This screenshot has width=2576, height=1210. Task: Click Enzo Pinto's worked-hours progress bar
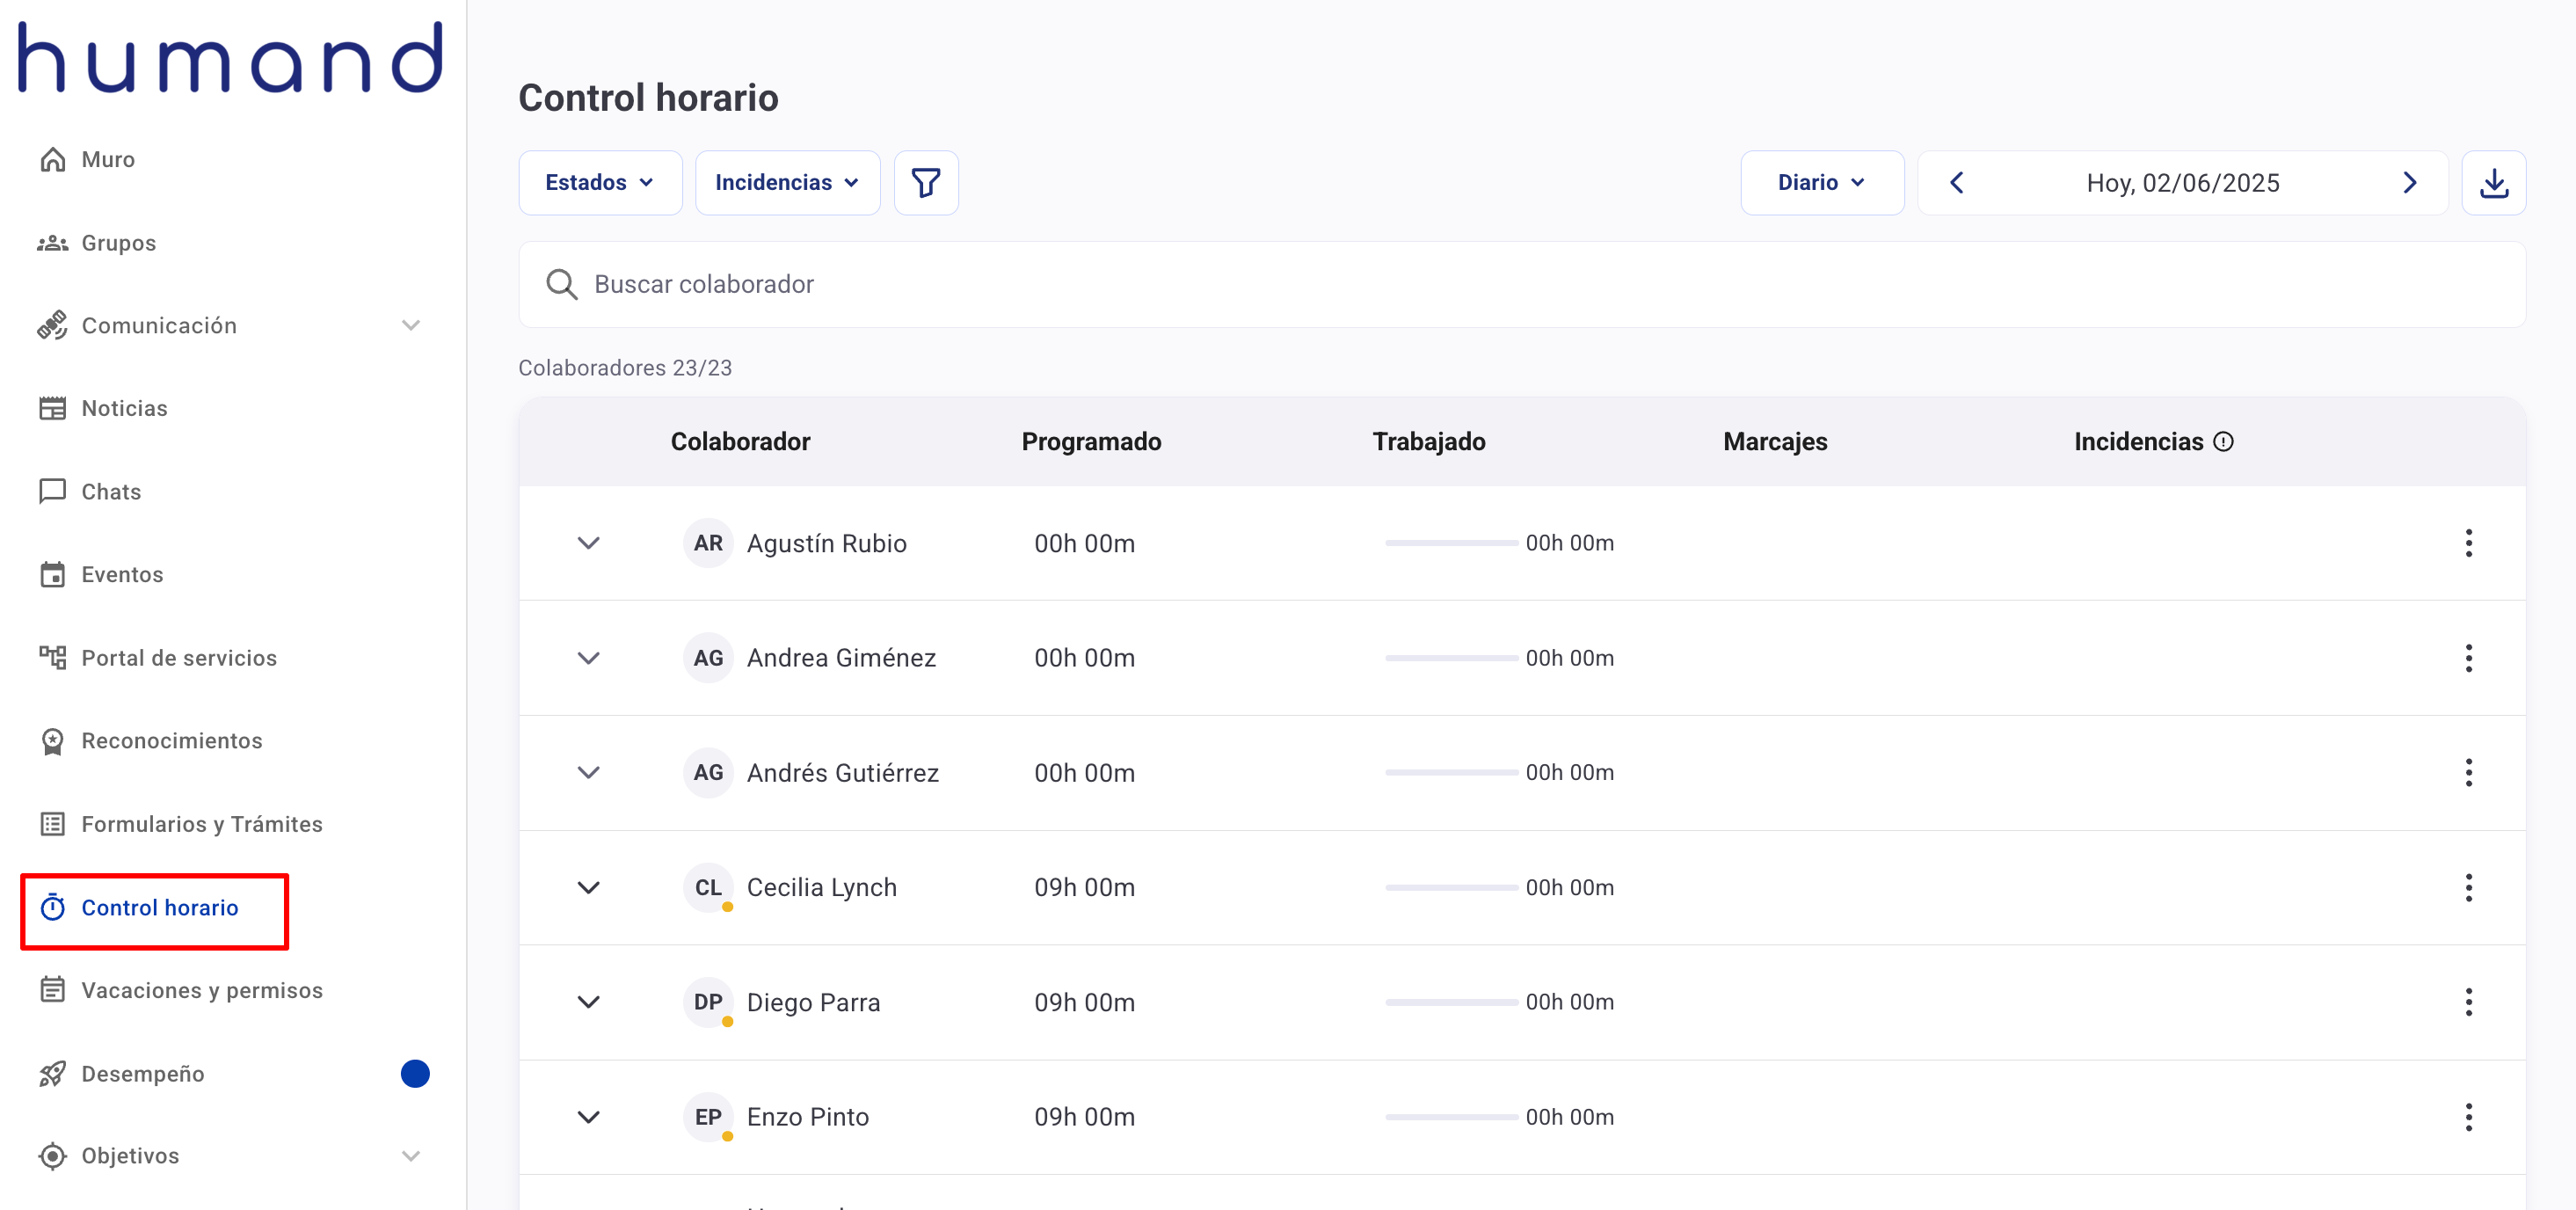tap(1451, 1117)
